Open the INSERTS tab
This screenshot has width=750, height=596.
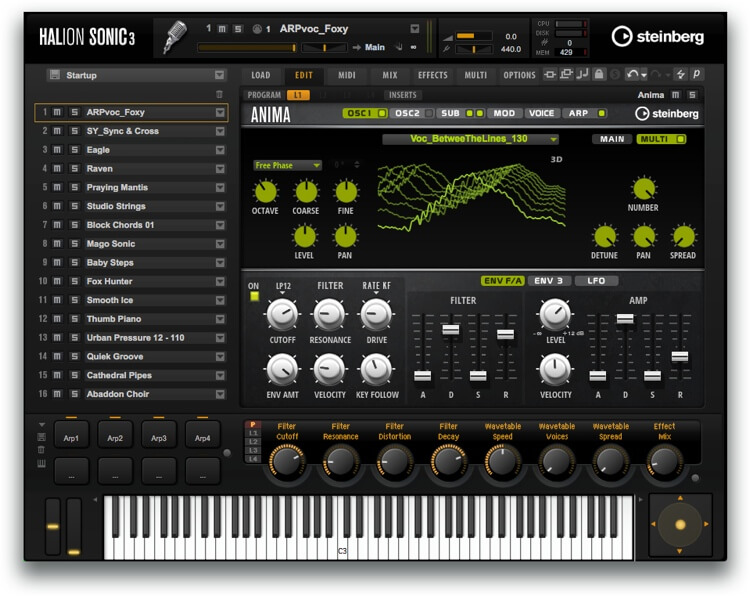(403, 95)
